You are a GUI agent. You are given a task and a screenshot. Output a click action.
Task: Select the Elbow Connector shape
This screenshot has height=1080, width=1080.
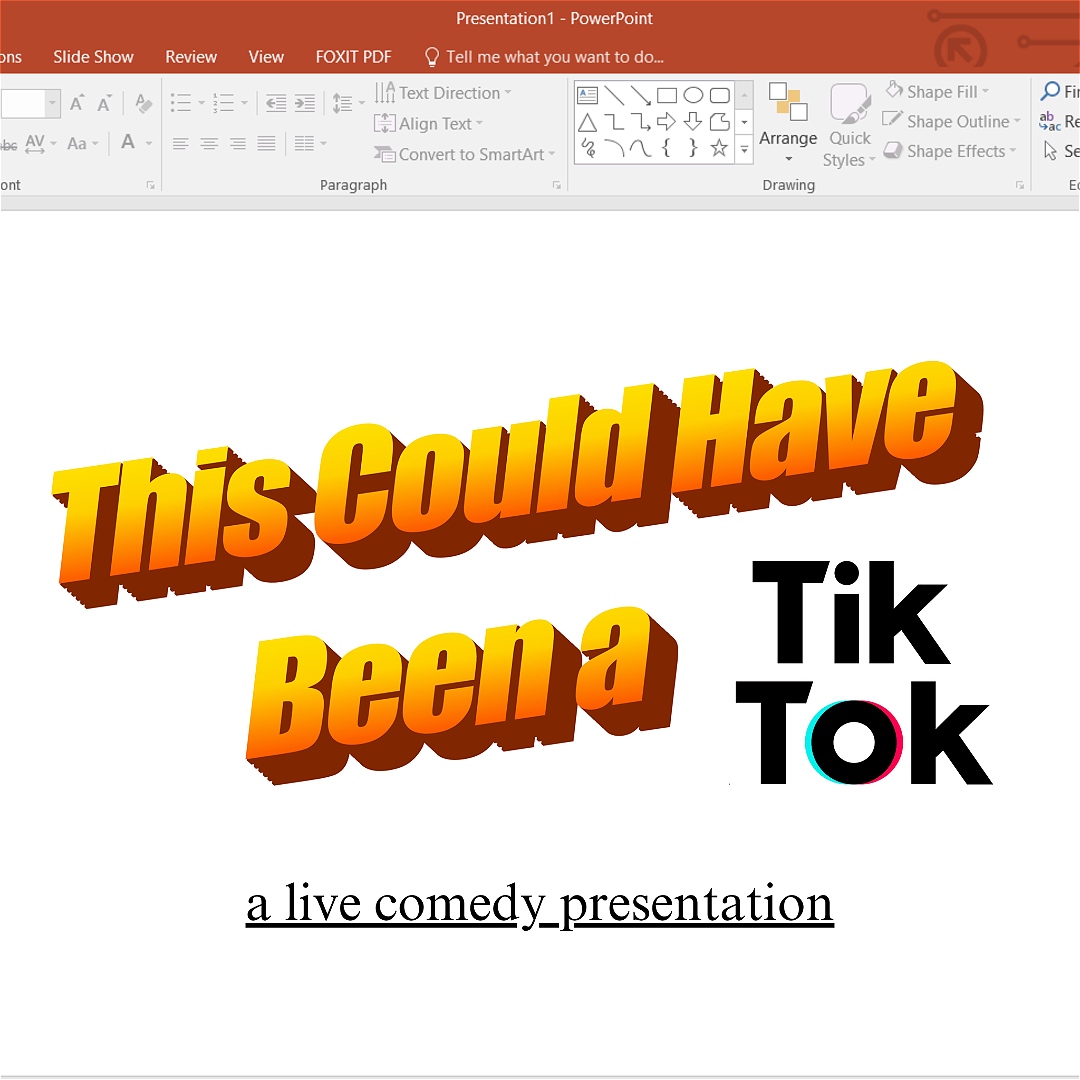614,123
